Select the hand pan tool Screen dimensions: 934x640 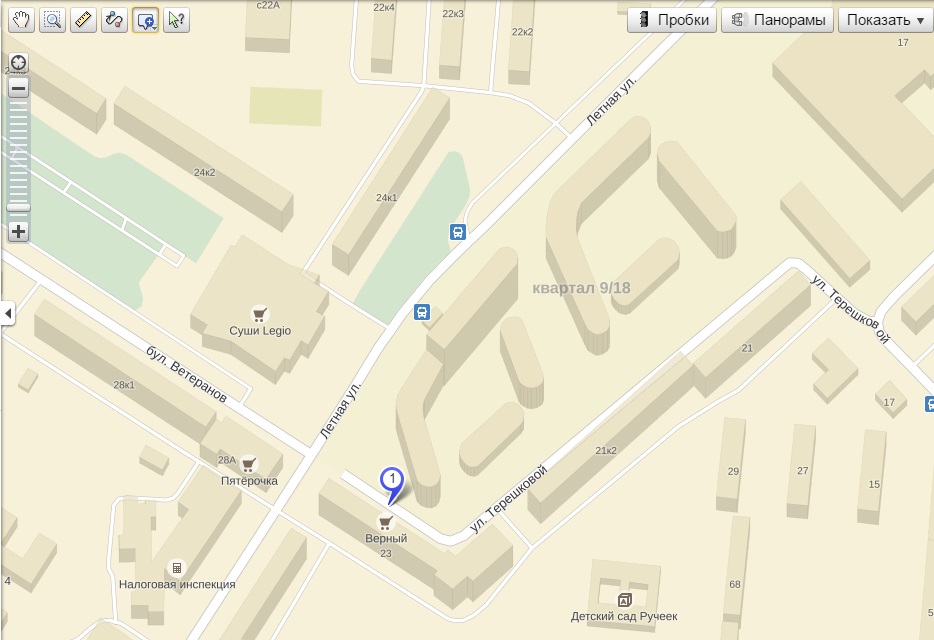point(21,20)
